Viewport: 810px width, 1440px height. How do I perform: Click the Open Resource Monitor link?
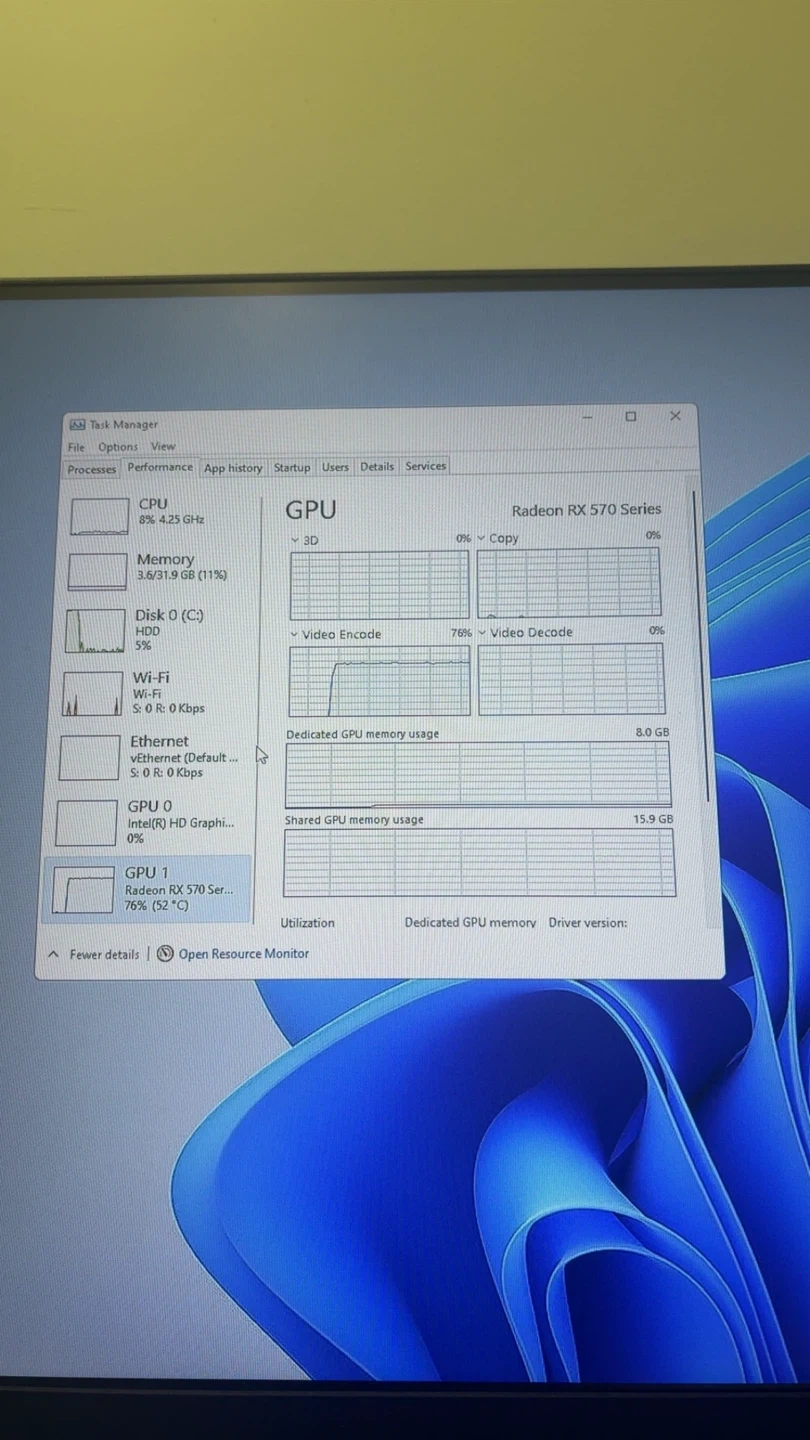click(x=243, y=954)
